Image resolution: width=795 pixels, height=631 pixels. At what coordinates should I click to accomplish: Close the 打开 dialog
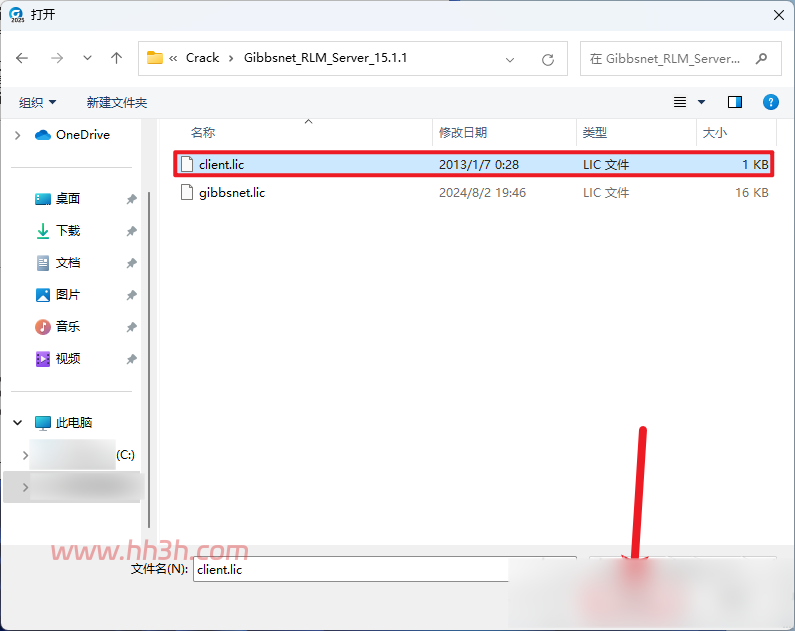coord(779,15)
